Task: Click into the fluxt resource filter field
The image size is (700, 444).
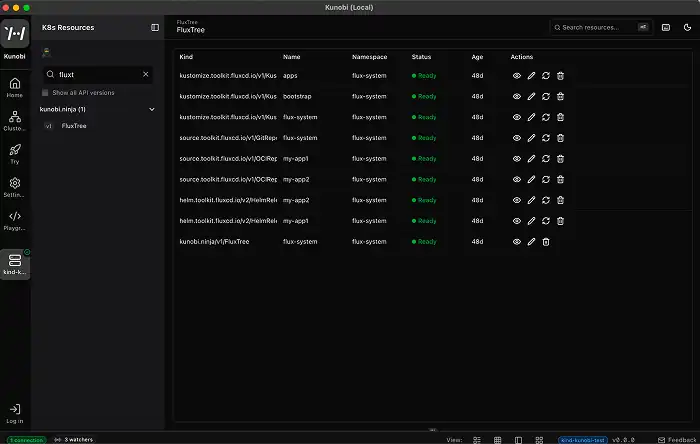Action: pyautogui.click(x=98, y=75)
